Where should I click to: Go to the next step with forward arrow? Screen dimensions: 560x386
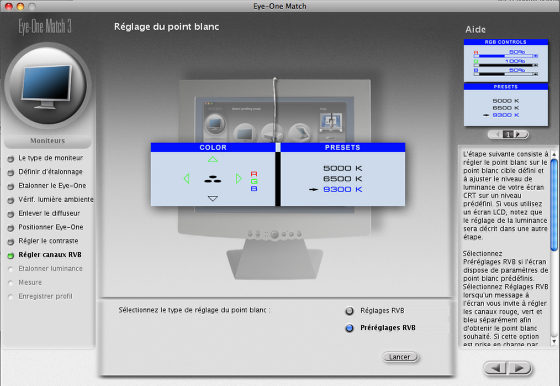click(519, 368)
